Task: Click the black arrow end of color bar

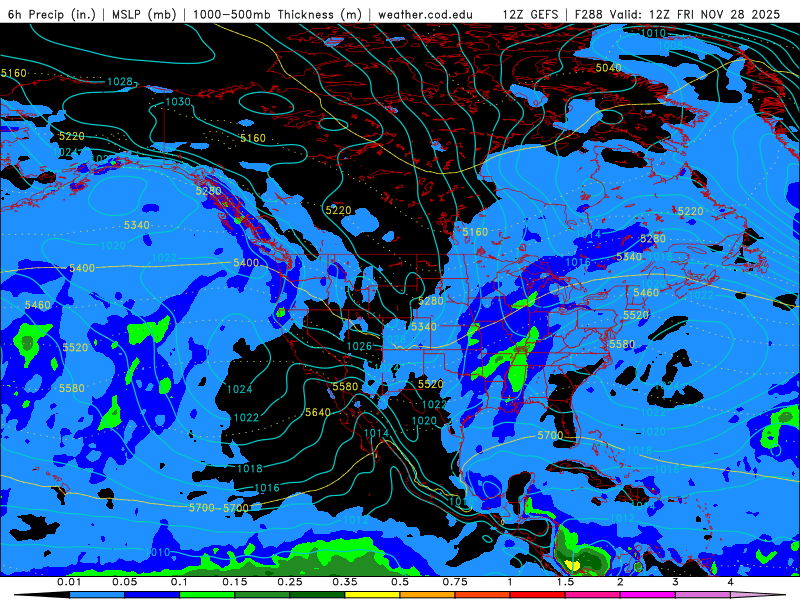Action: (x=41, y=595)
